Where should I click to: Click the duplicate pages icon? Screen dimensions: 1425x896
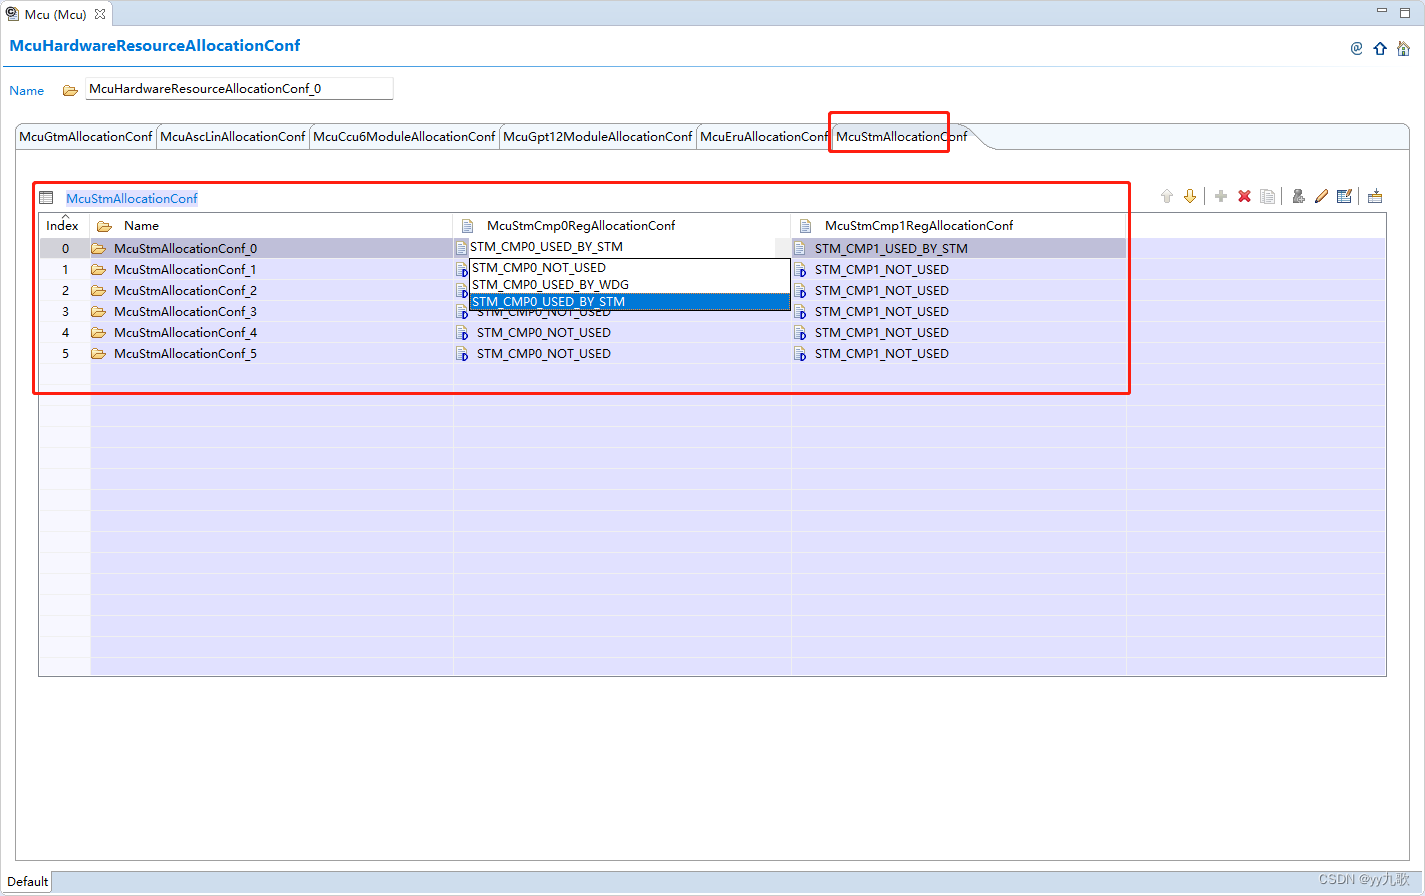pyautogui.click(x=1268, y=197)
